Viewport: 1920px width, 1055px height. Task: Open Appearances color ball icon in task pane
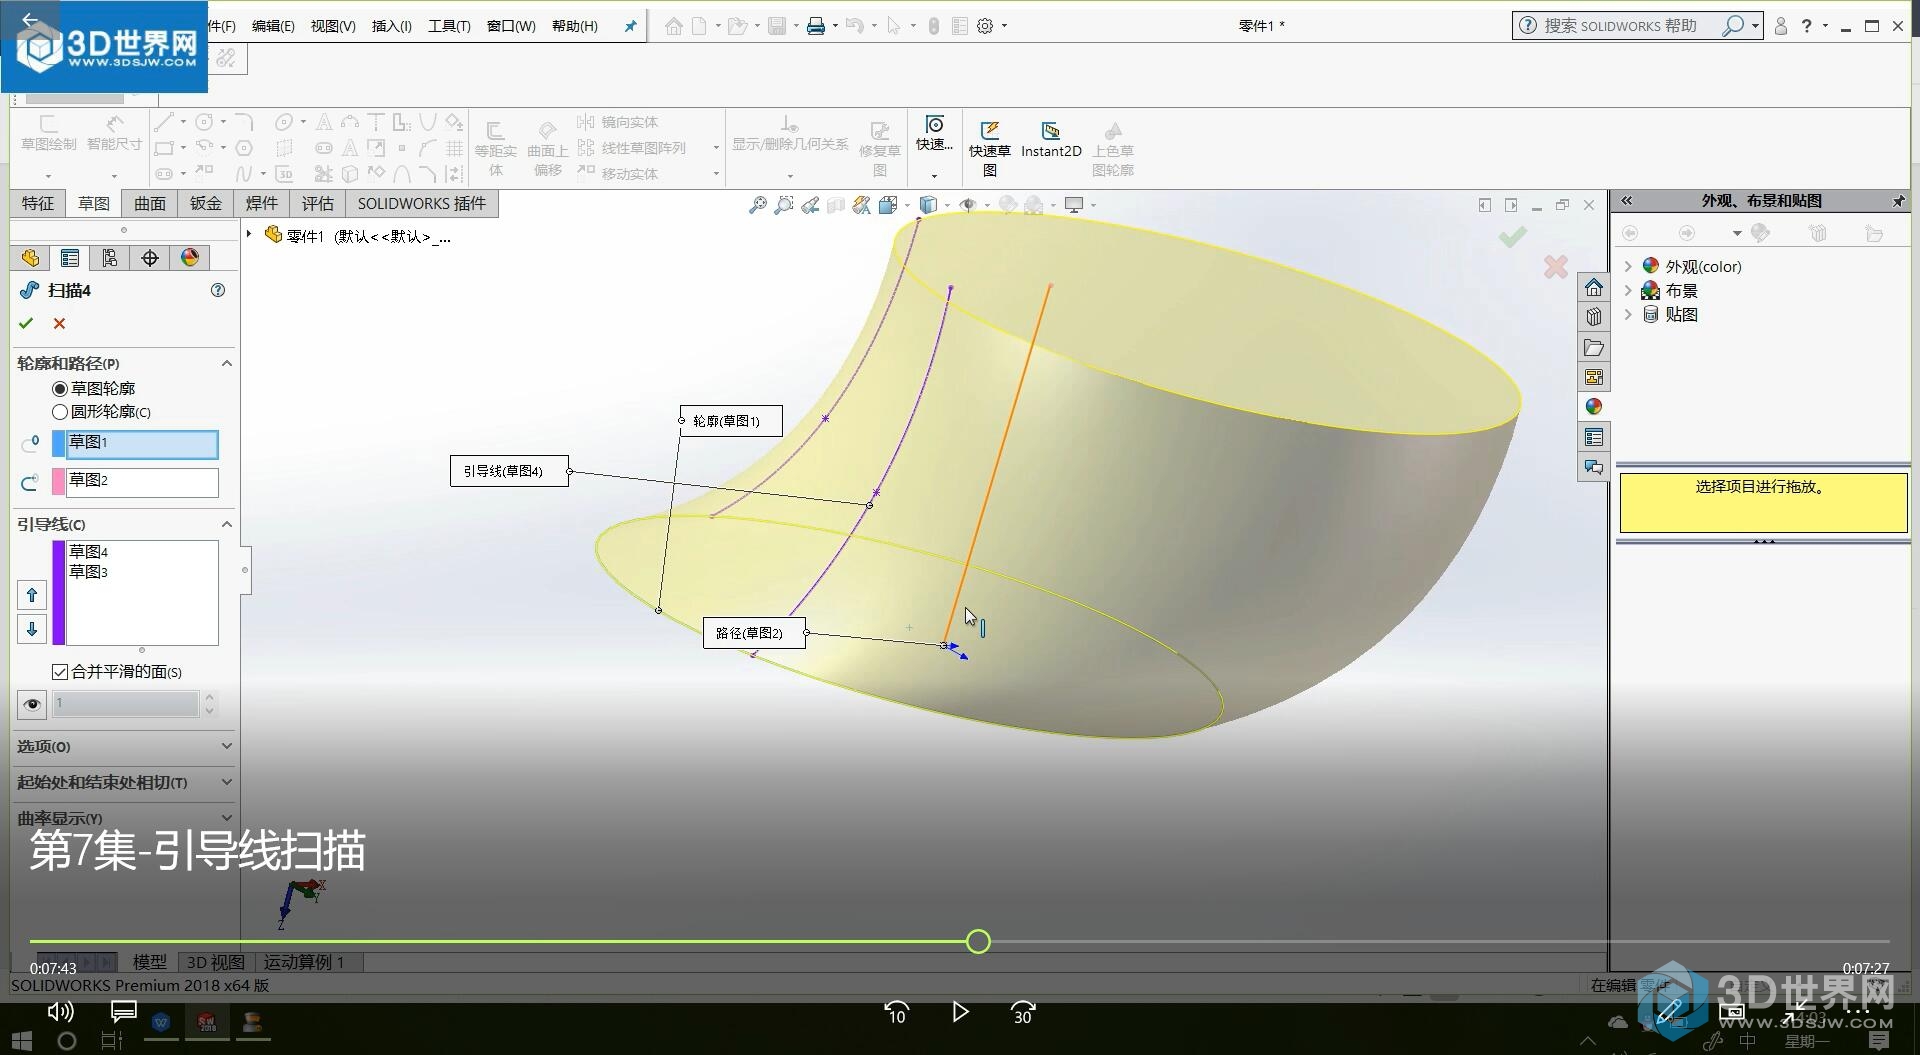1594,406
